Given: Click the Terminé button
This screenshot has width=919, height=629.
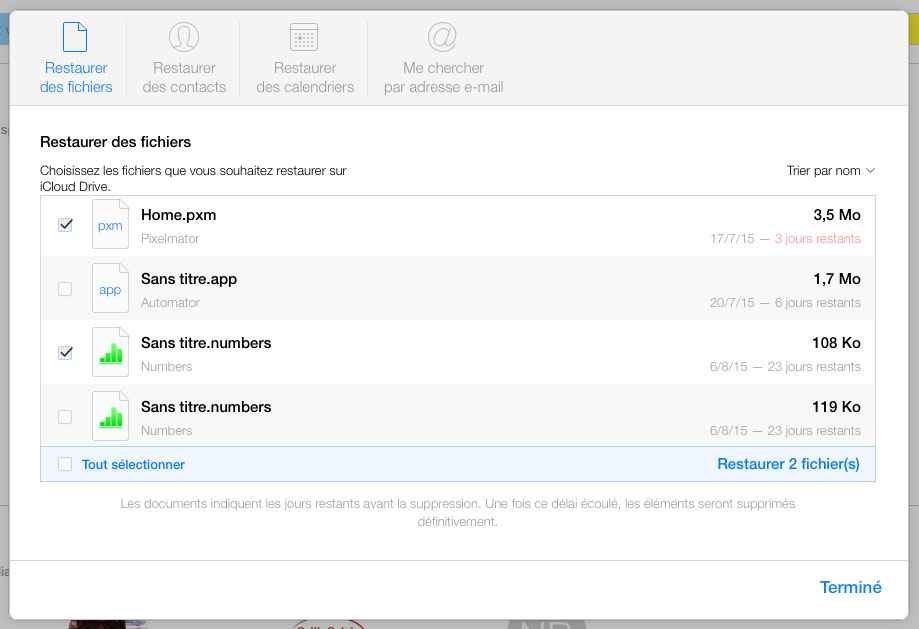Looking at the screenshot, I should point(850,587).
